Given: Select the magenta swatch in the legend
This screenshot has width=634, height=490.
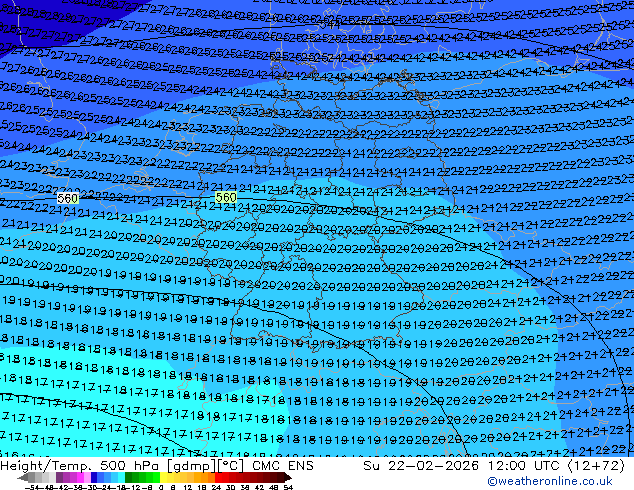Looking at the screenshot, I should [80, 477].
